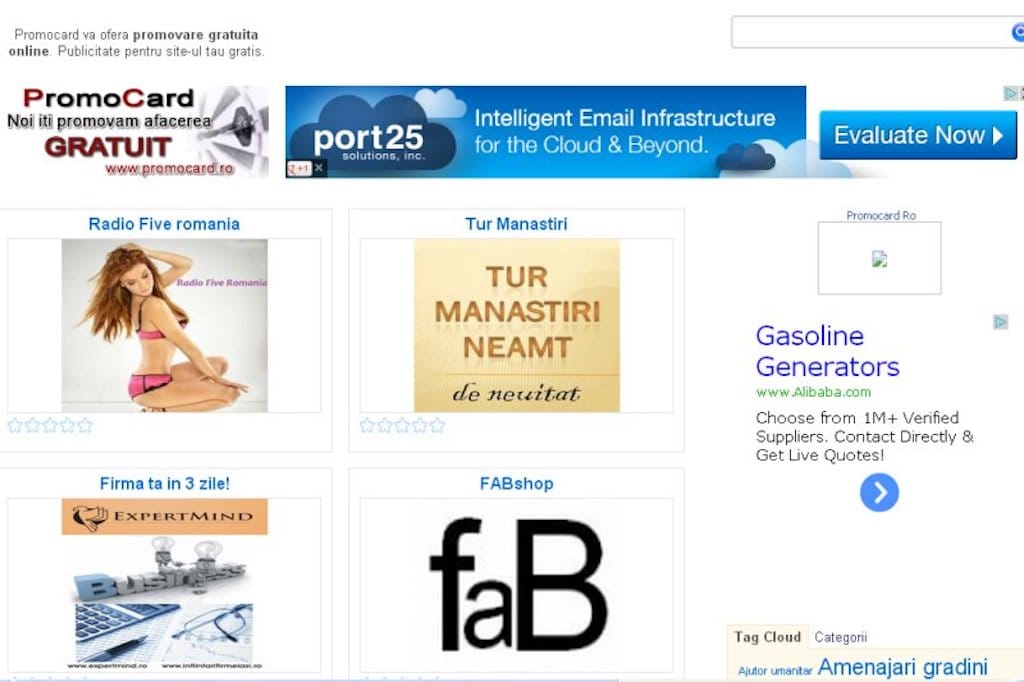Click broken image icon under Promocard Ro

click(880, 259)
